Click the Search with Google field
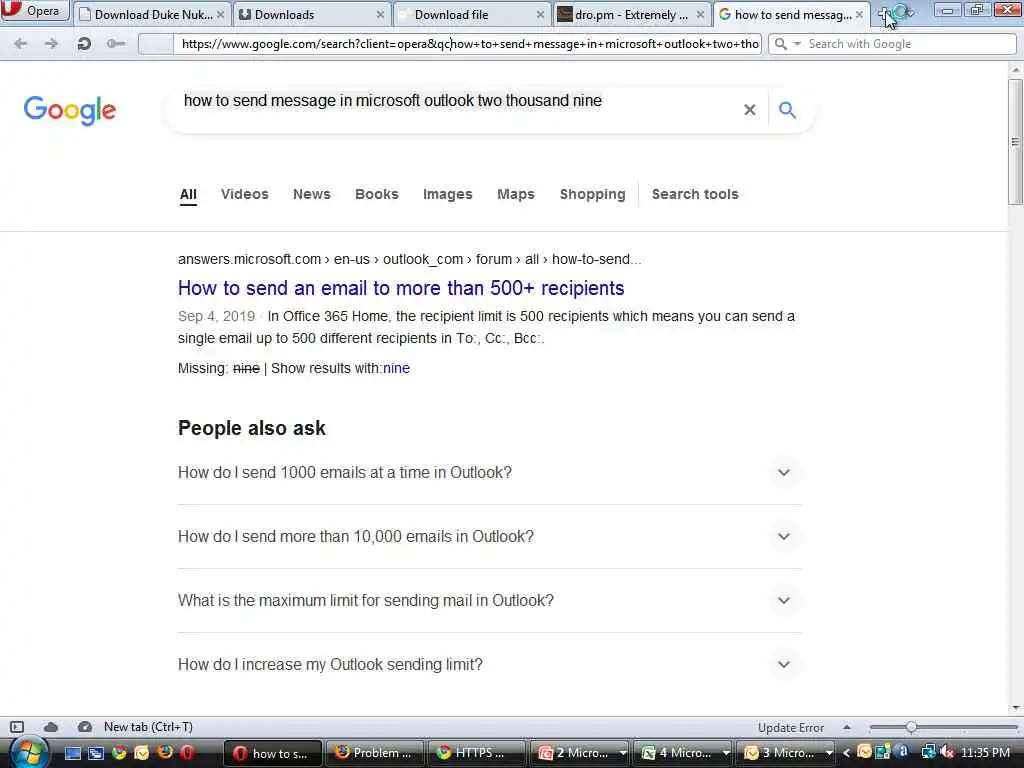The width and height of the screenshot is (1024, 768). (910, 44)
